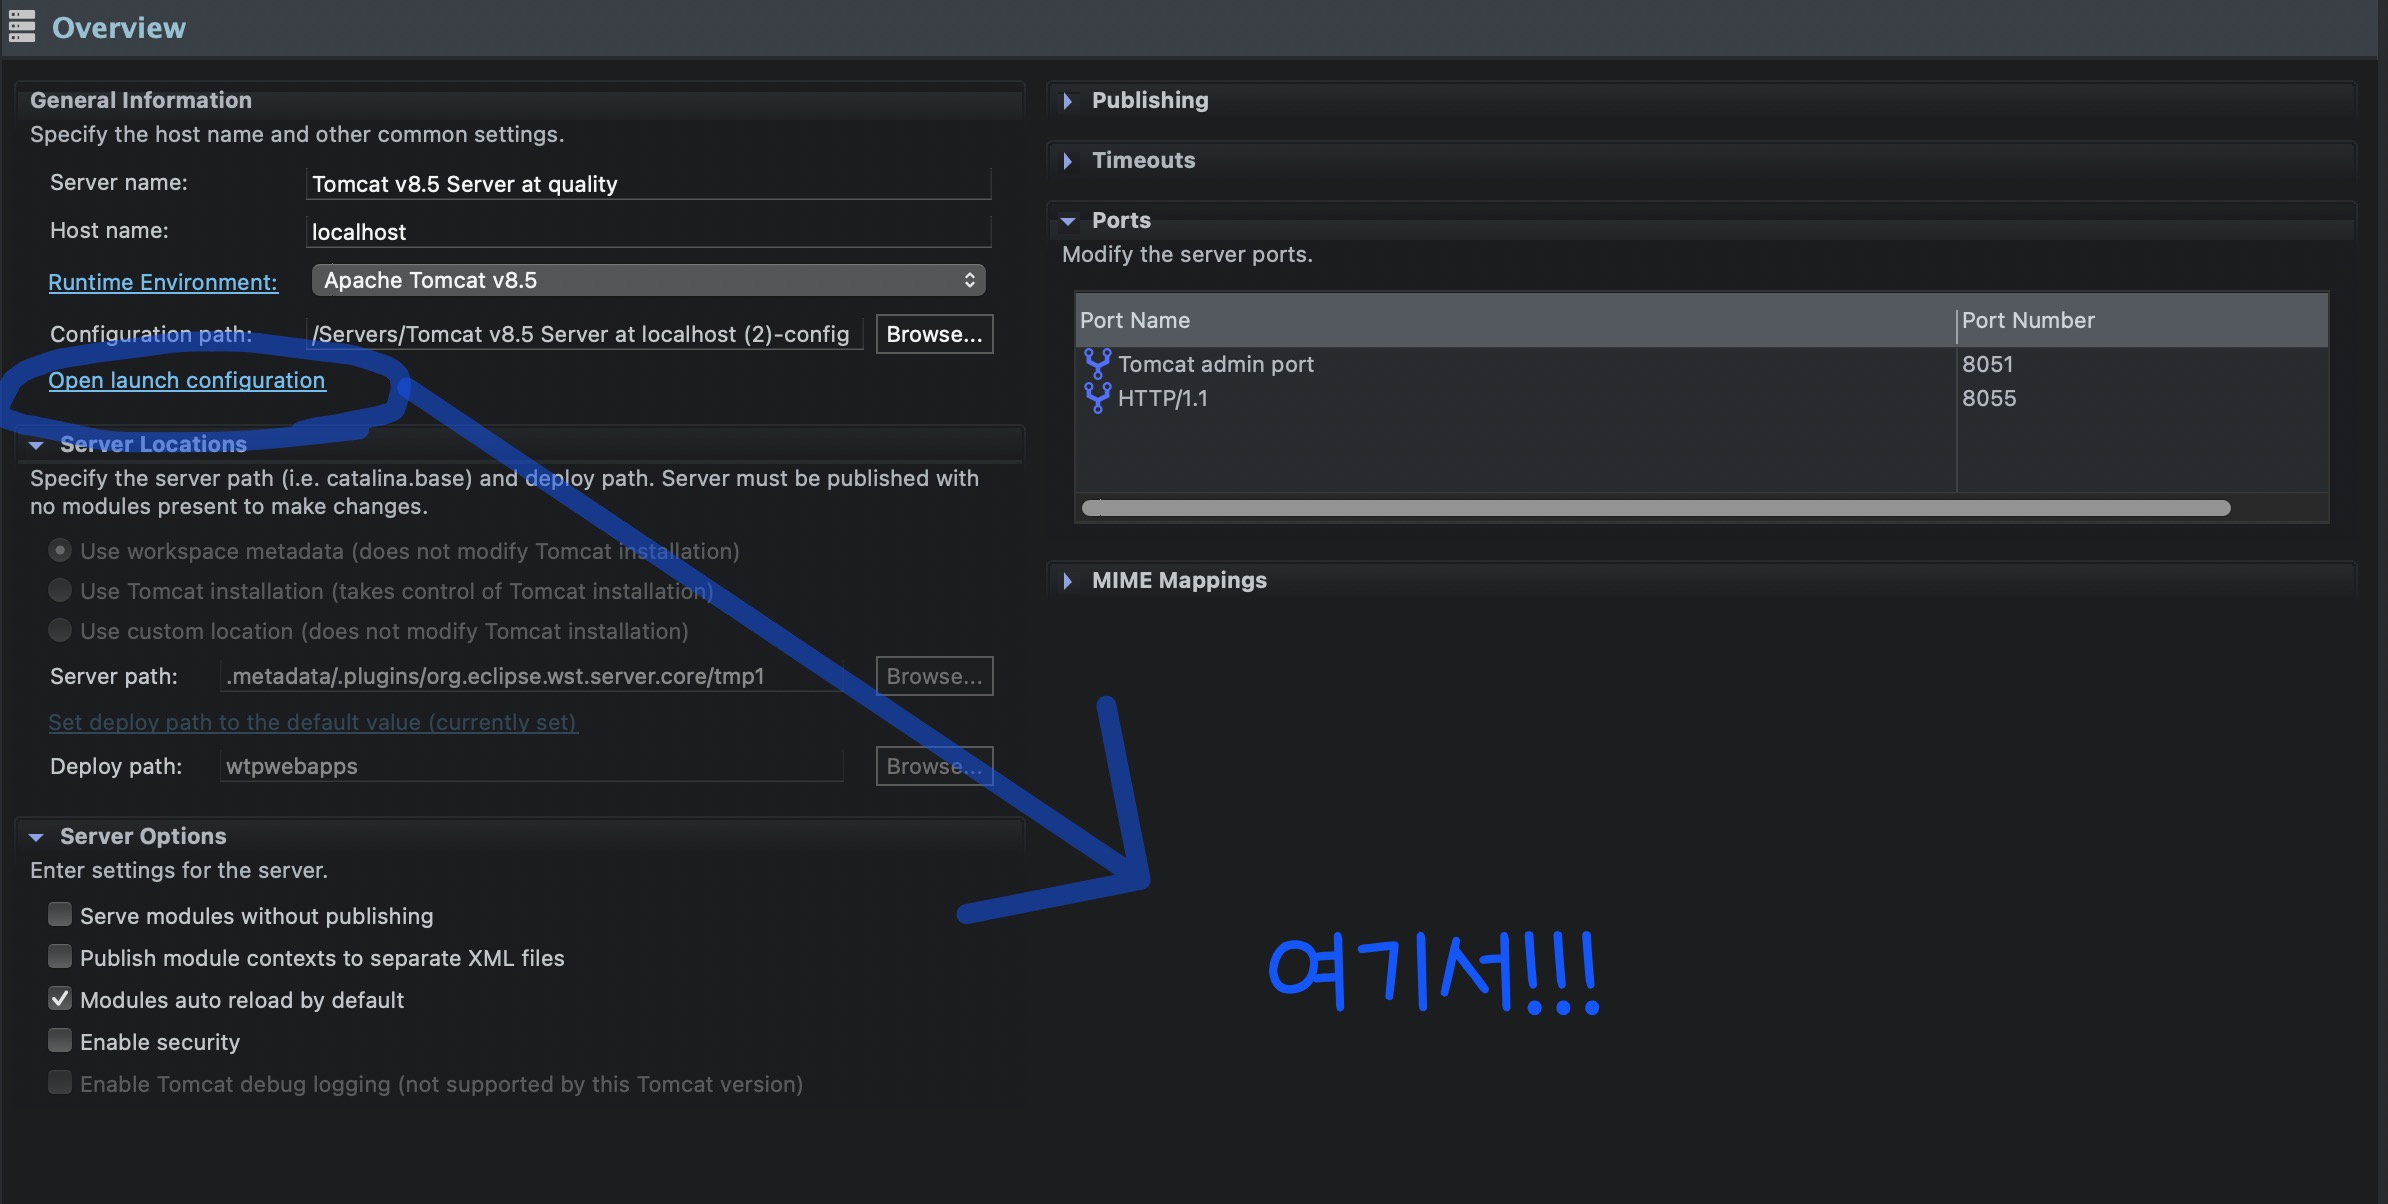Screen dimensions: 2388x1204
Task: Expand the MIME Mappings section
Action: point(1068,581)
